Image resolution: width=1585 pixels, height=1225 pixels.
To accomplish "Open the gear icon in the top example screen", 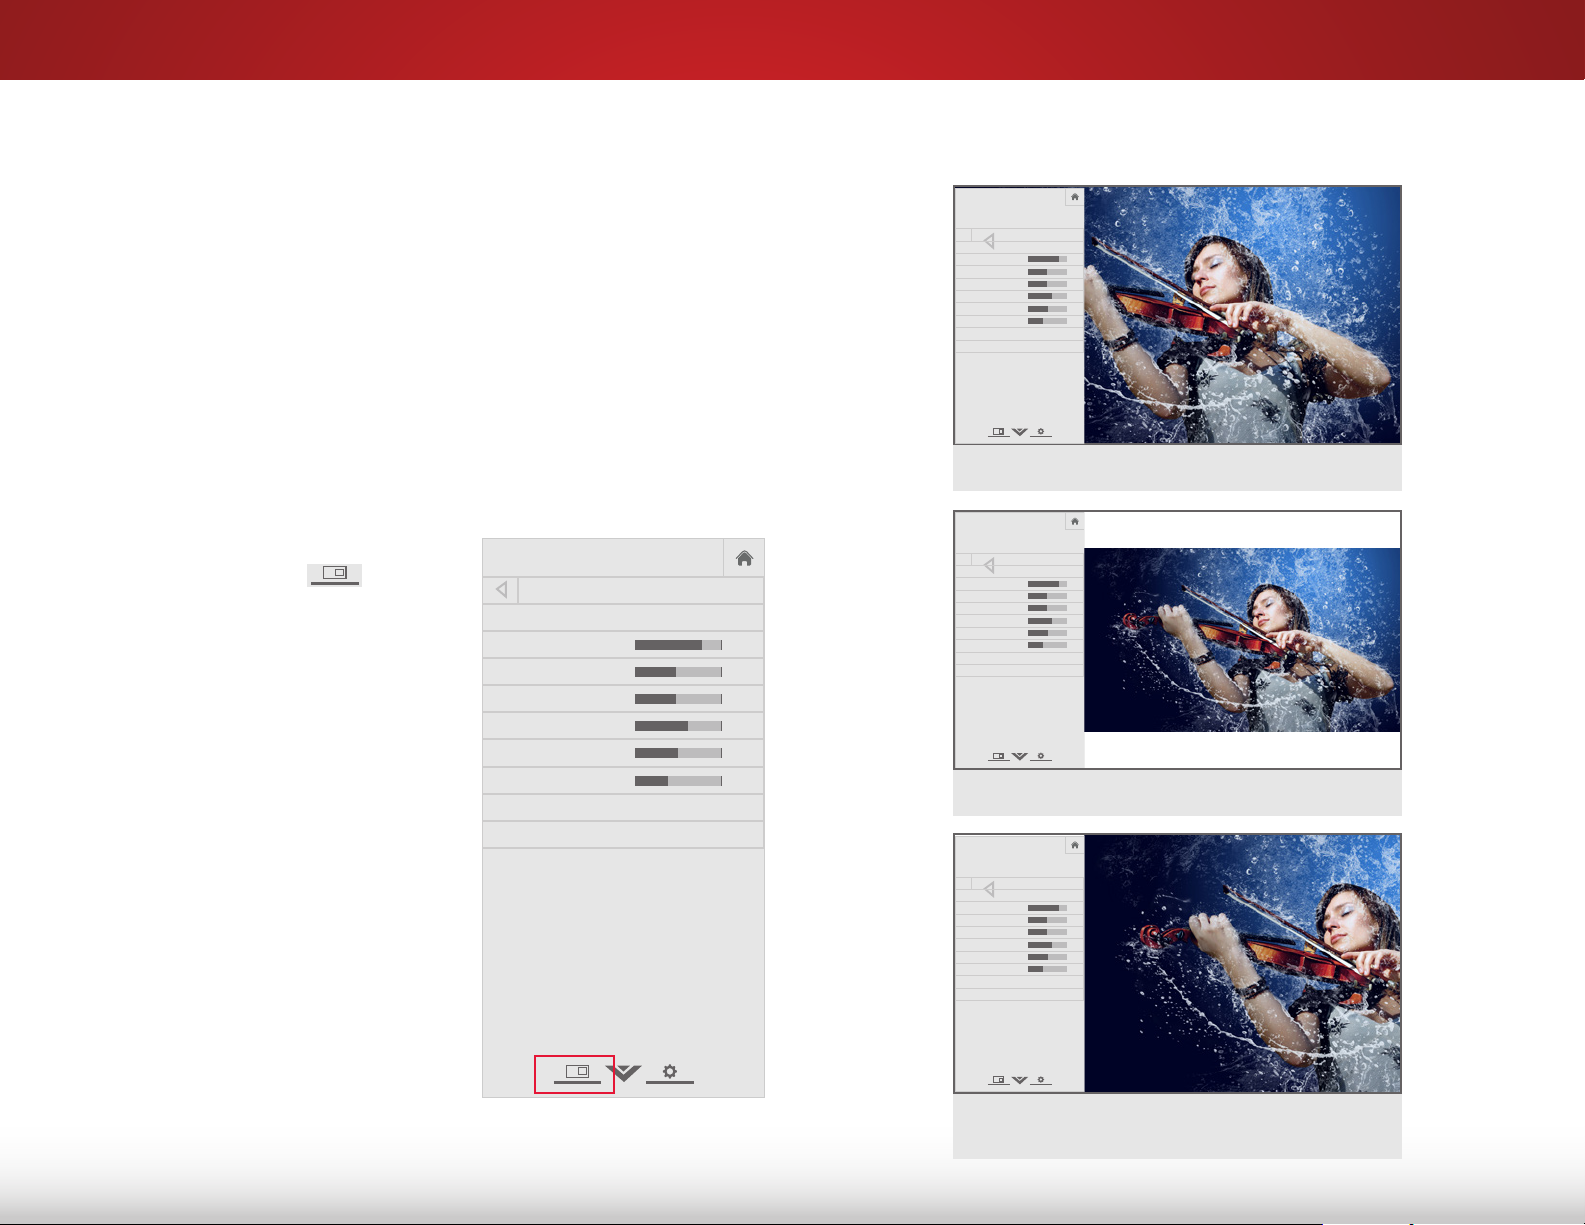I will click(x=1041, y=432).
